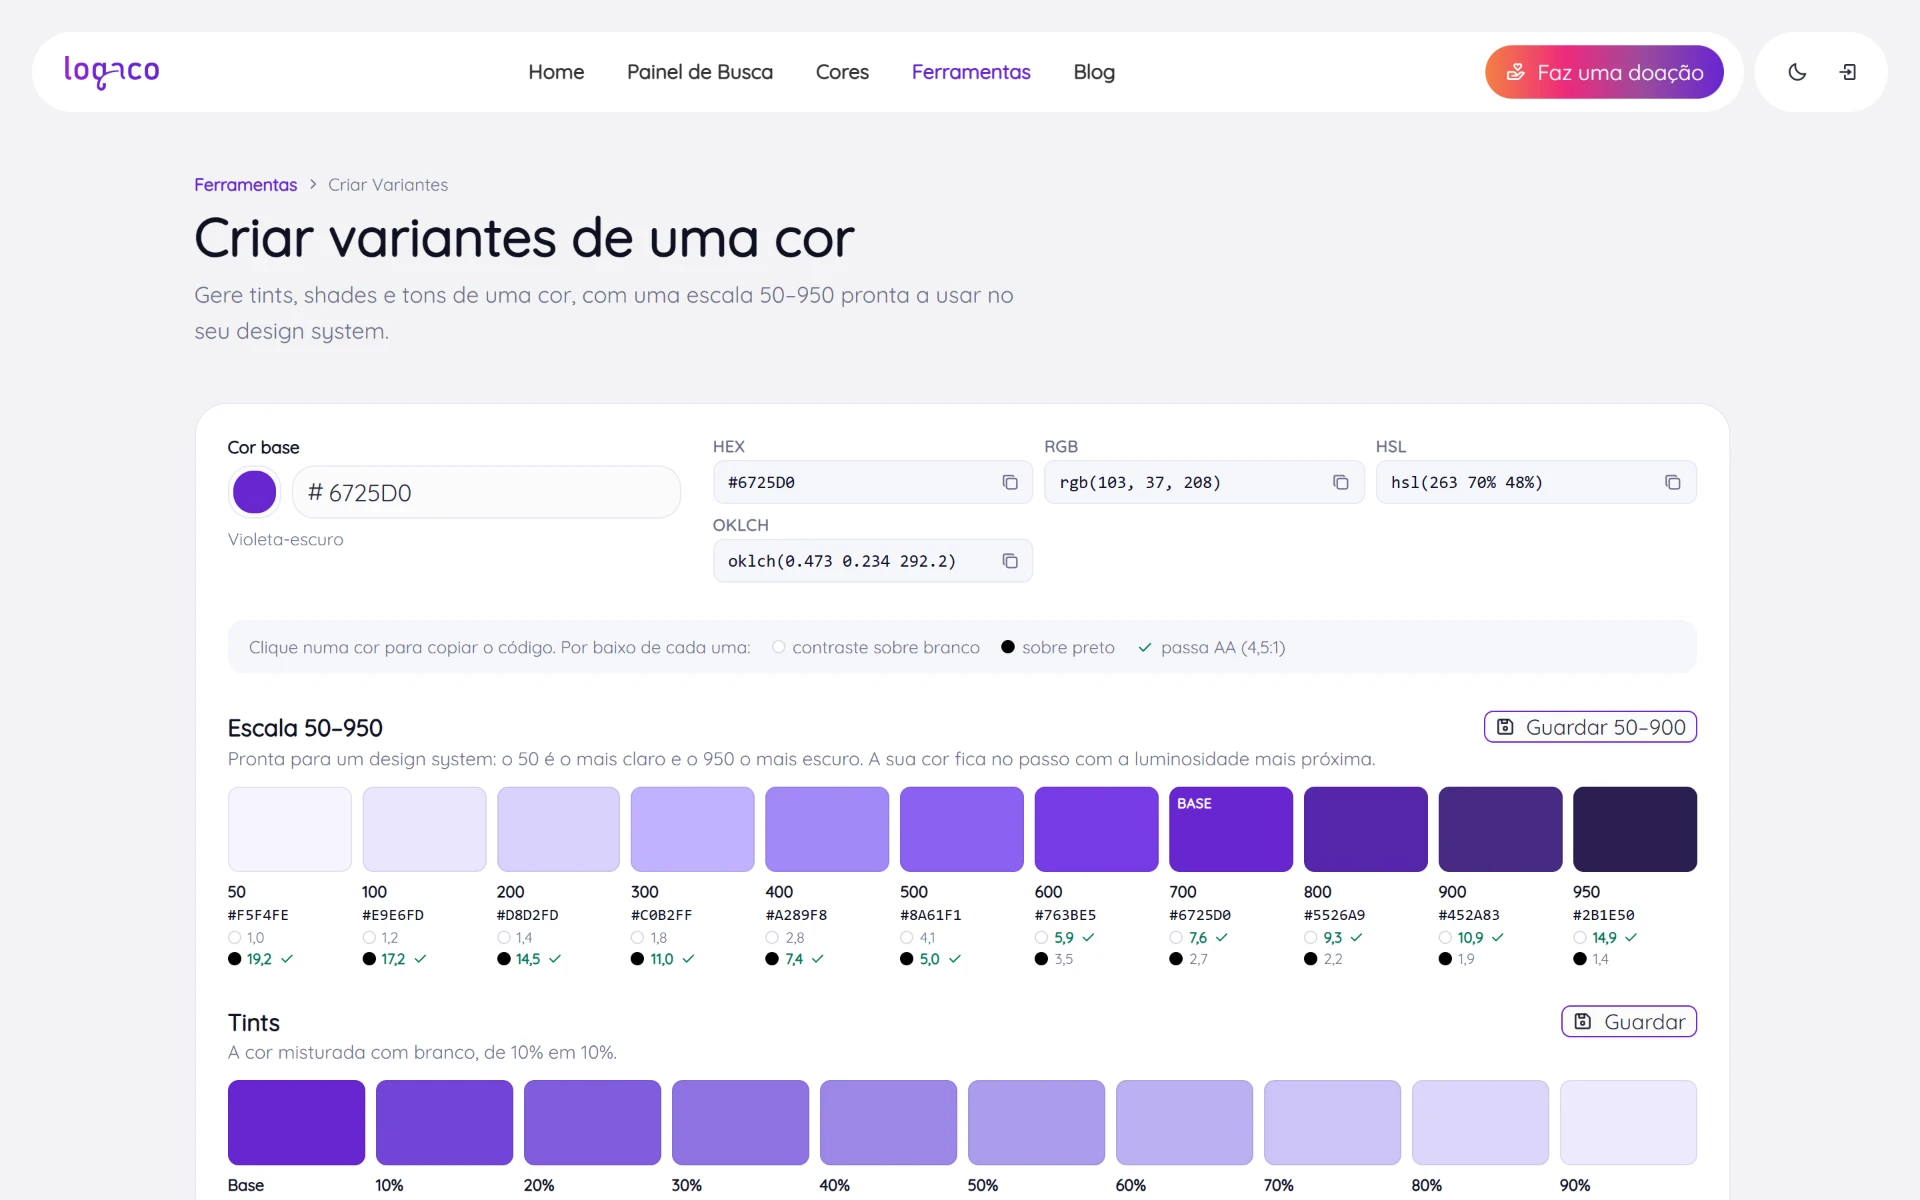1920x1200 pixels.
Task: Copy the HSL value icon
Action: pos(1673,482)
